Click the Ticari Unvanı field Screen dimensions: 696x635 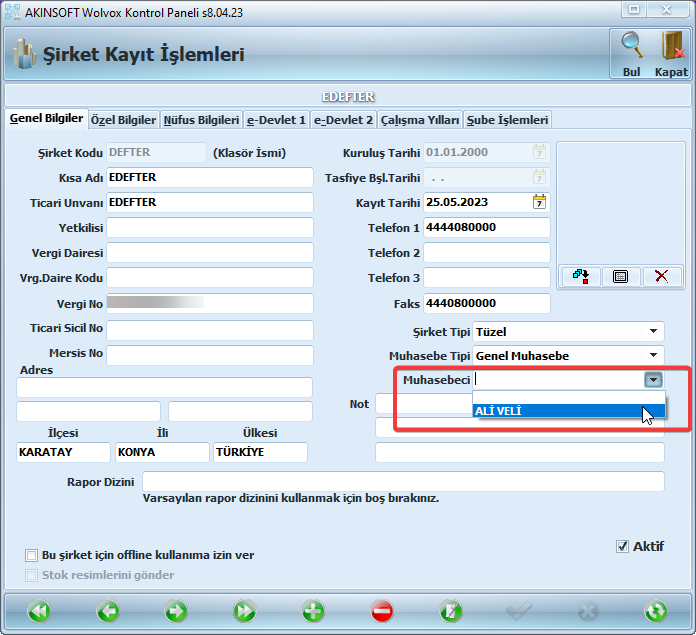(x=210, y=202)
